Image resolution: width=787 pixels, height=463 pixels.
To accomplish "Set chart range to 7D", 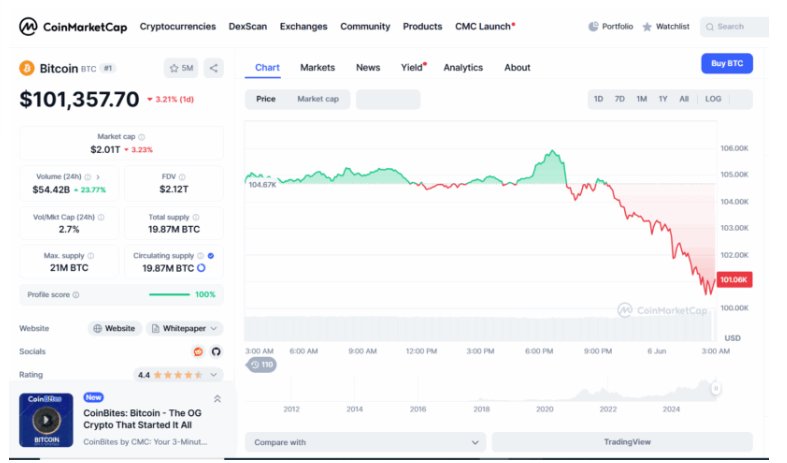I will tap(619, 99).
